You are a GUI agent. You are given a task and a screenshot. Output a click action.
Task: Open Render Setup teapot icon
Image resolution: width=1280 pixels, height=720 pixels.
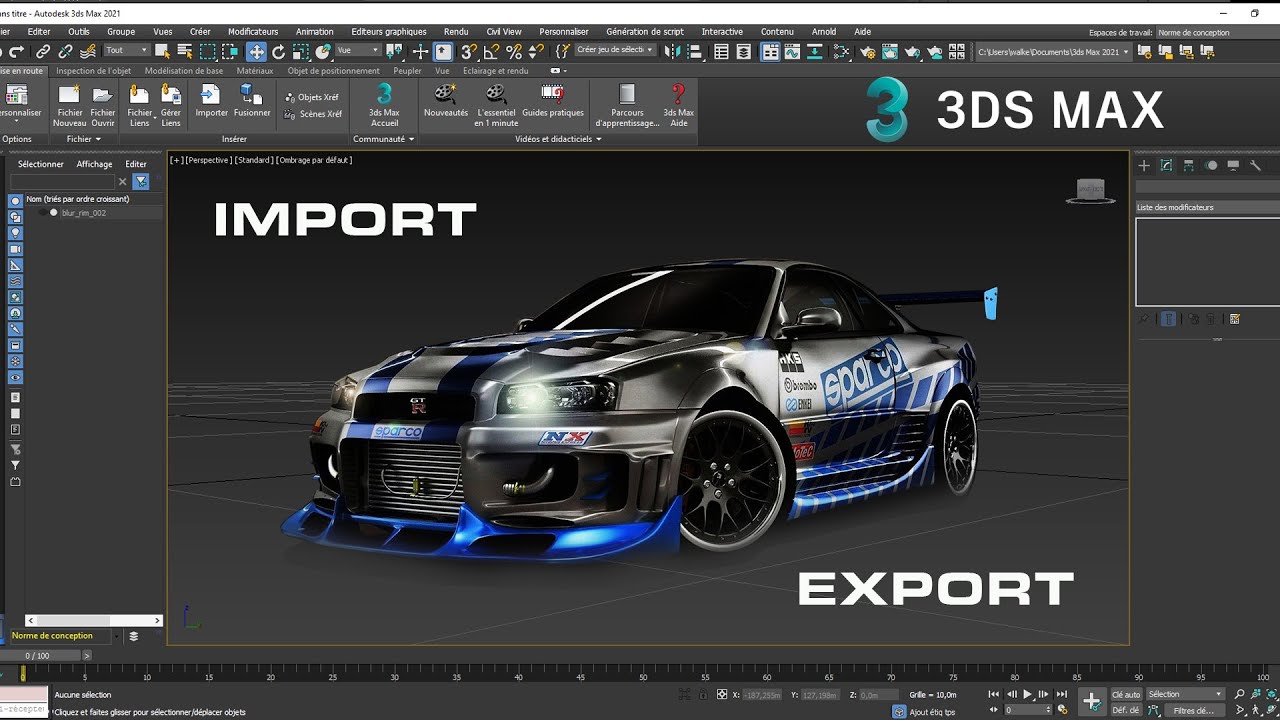868,51
